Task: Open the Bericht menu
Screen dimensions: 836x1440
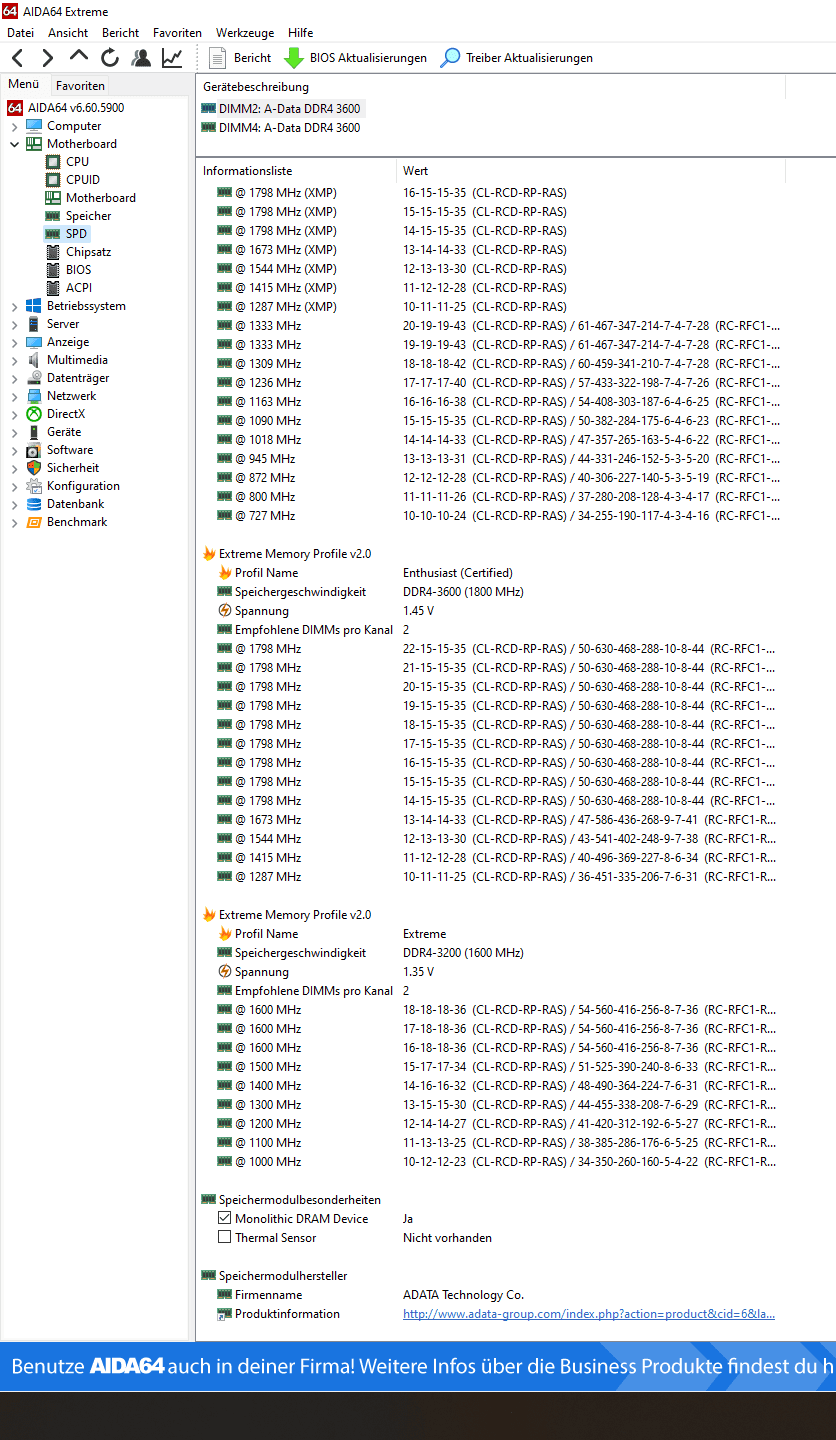Action: (121, 33)
